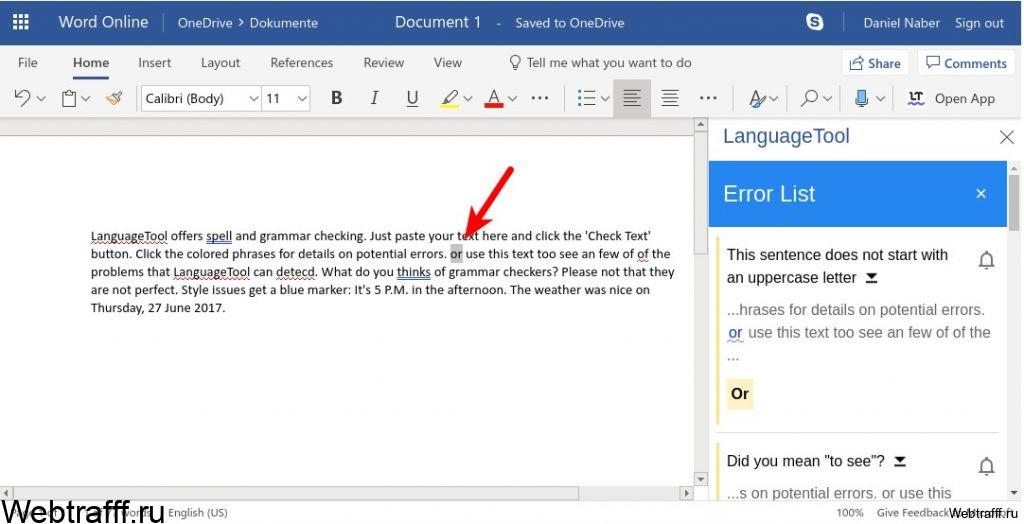Viewport: 1024px width, 524px height.
Task: Click the Undo arrow icon
Action: tap(22, 99)
